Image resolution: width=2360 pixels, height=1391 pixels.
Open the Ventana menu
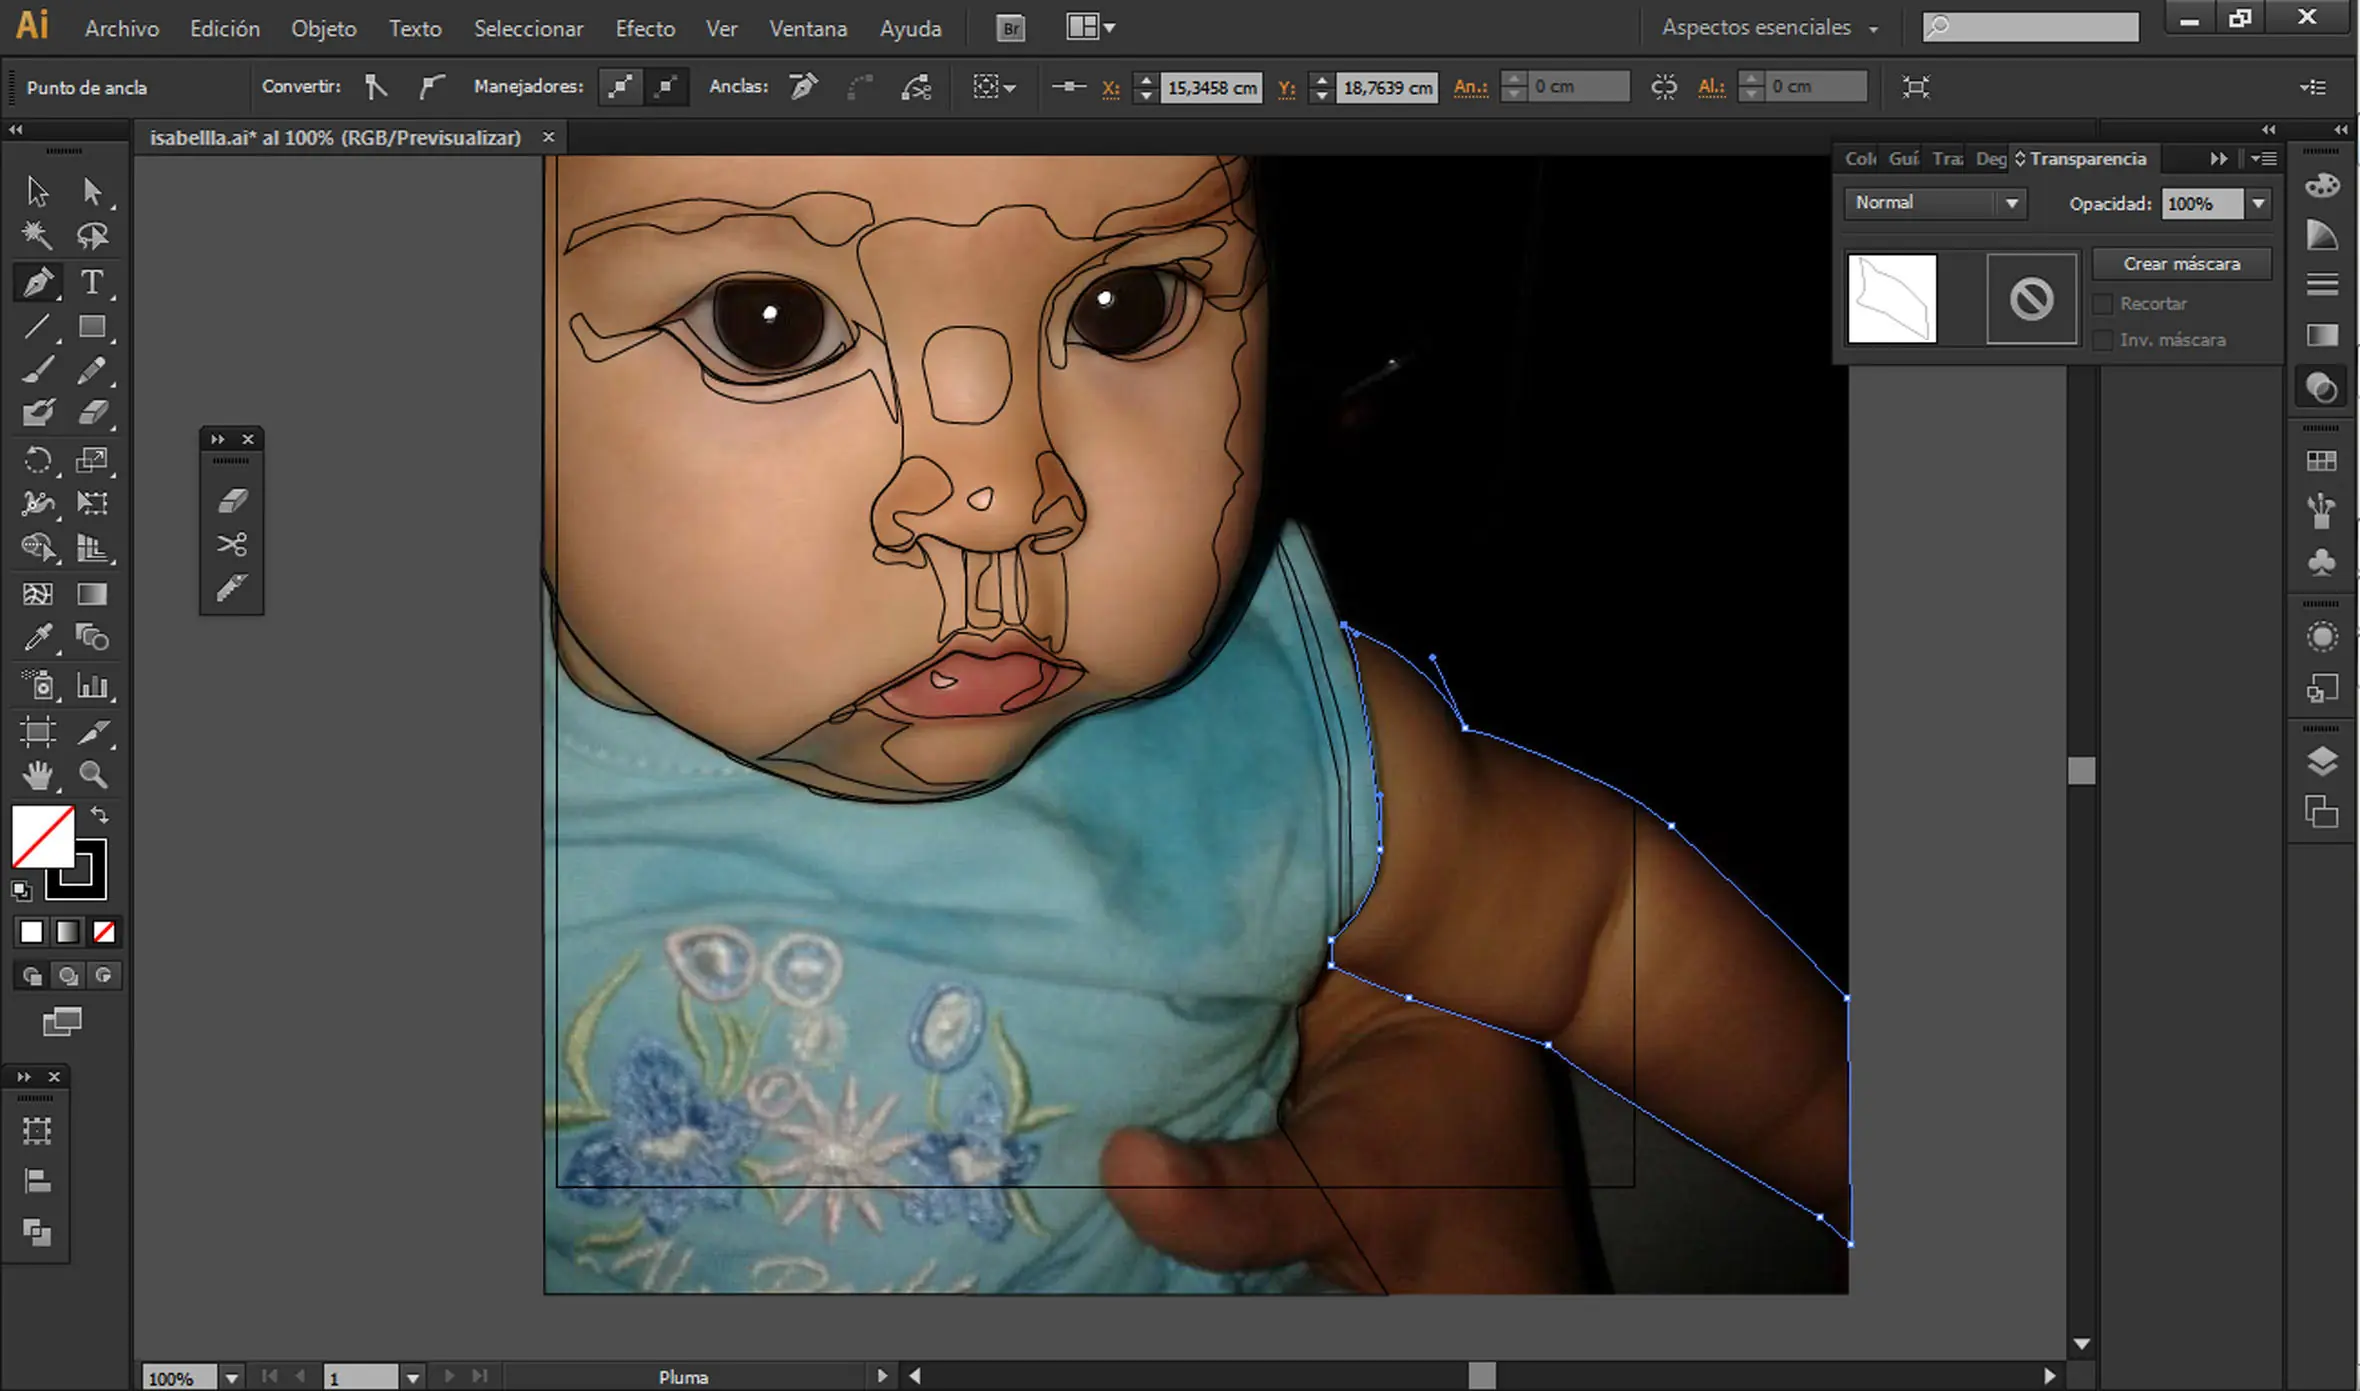[808, 28]
